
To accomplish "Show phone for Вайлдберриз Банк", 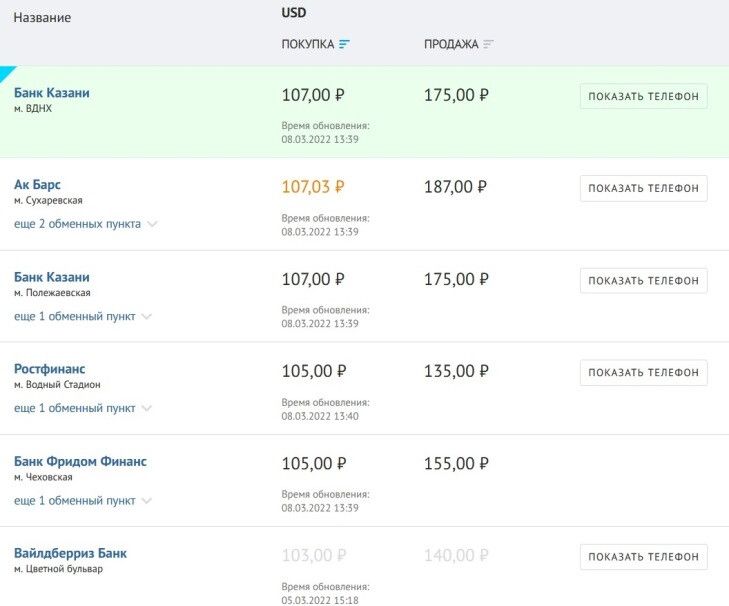I will (x=643, y=557).
